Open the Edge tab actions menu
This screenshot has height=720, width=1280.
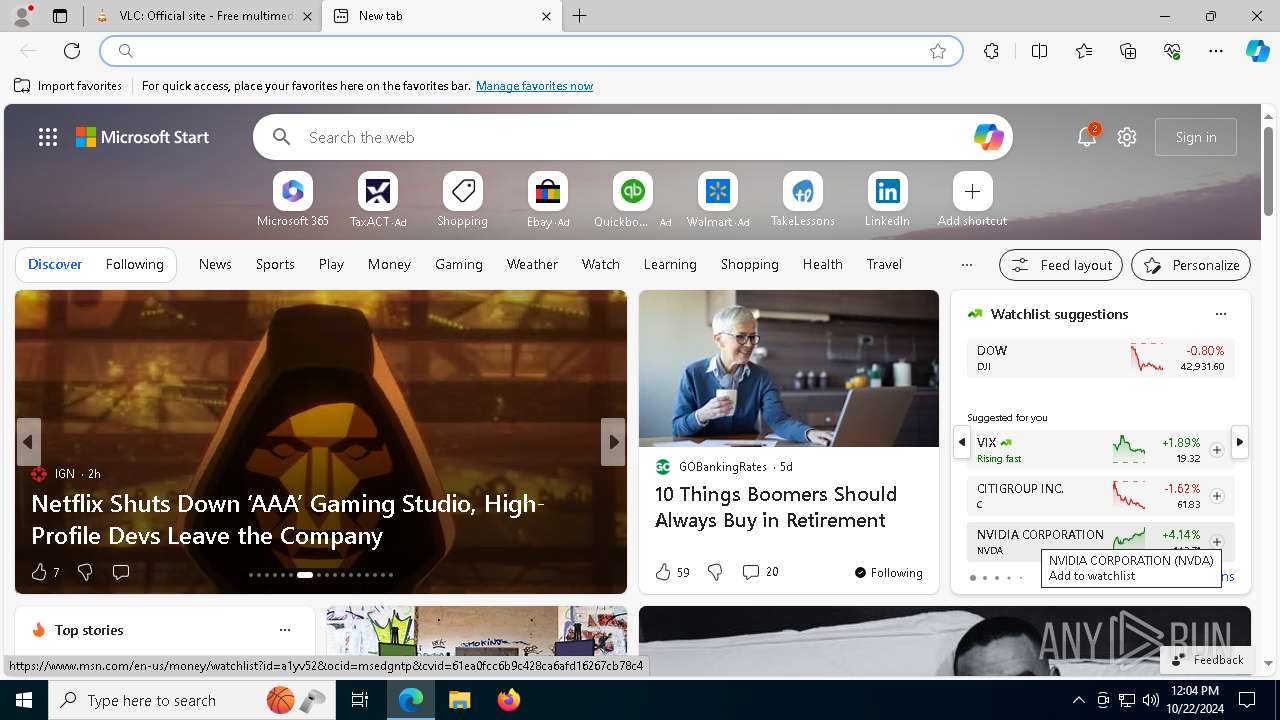60,16
